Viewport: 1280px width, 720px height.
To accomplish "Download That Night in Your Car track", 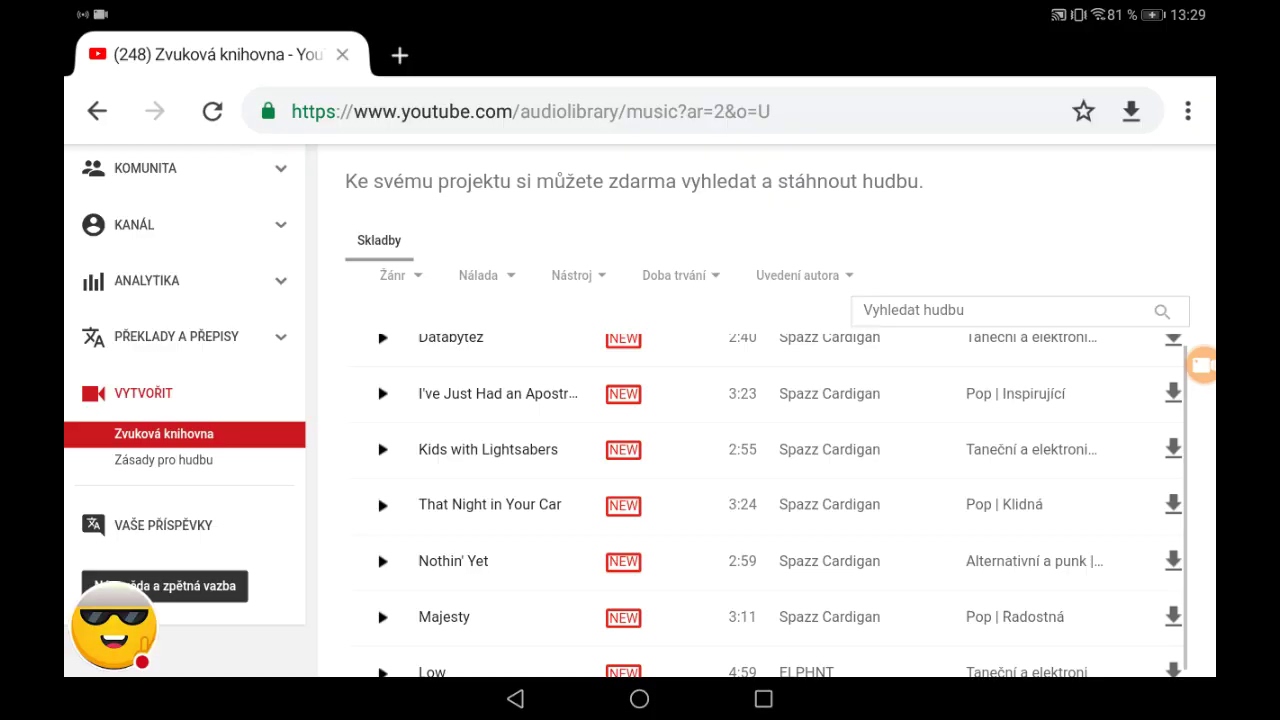I will pyautogui.click(x=1173, y=505).
